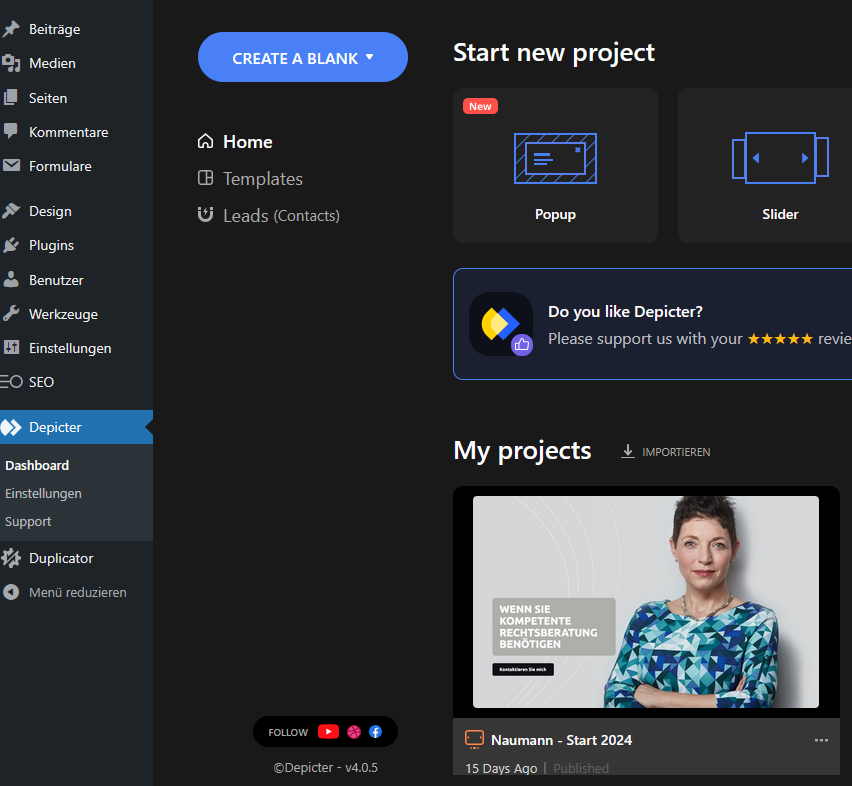Click the Facebook follow icon
The height and width of the screenshot is (786, 852).
click(x=375, y=732)
